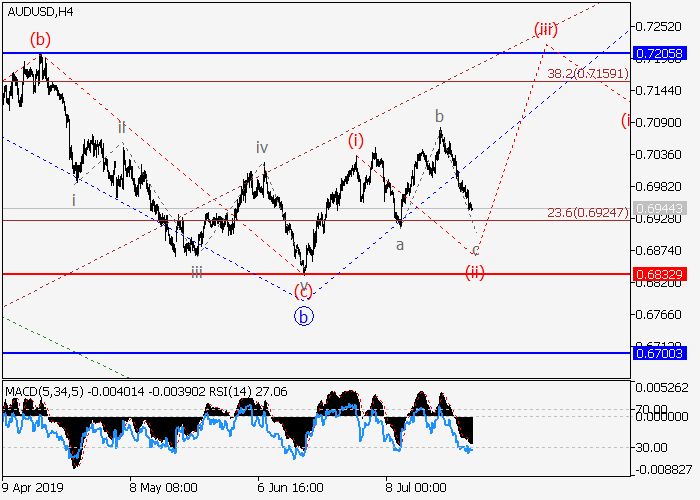Click the AUDUSD,H4 chart title
Screen dimensions: 700x500
point(37,10)
